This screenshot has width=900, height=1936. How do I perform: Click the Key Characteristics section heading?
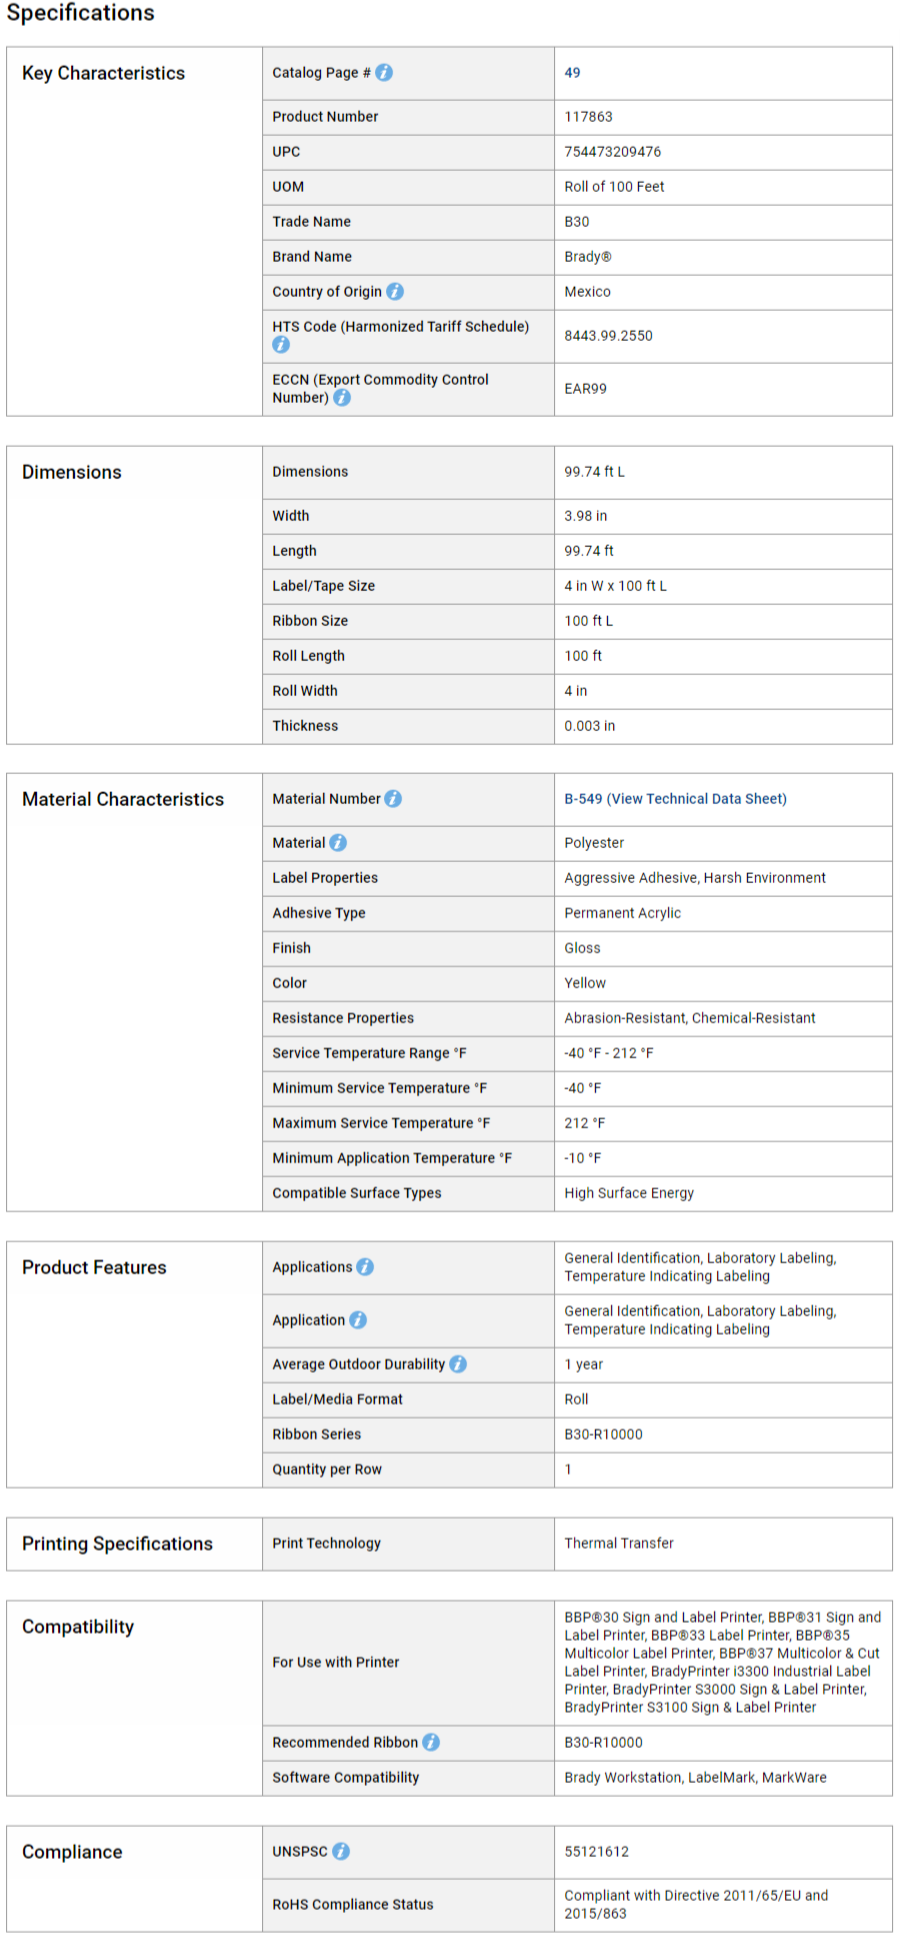point(103,73)
